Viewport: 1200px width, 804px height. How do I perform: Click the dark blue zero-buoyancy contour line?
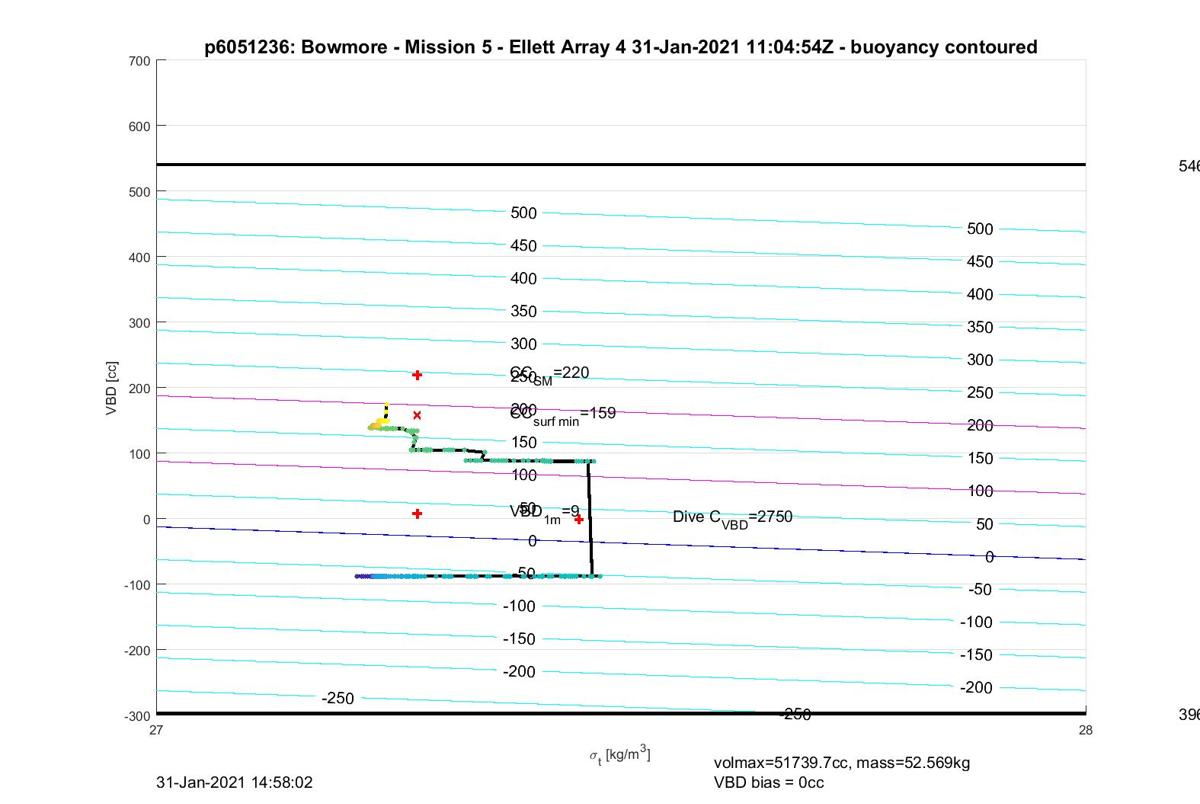coord(621,543)
